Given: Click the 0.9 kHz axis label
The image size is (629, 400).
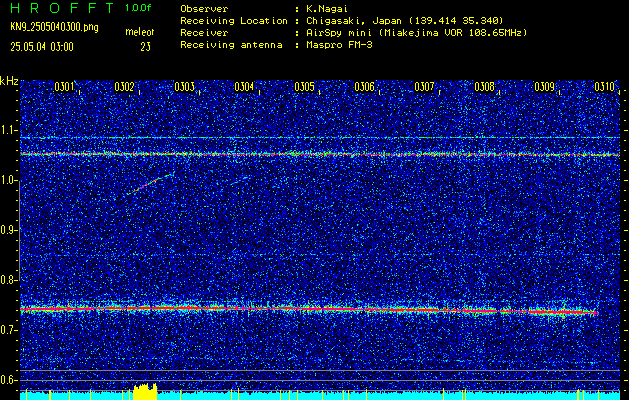Looking at the screenshot, I should click(x=9, y=230).
